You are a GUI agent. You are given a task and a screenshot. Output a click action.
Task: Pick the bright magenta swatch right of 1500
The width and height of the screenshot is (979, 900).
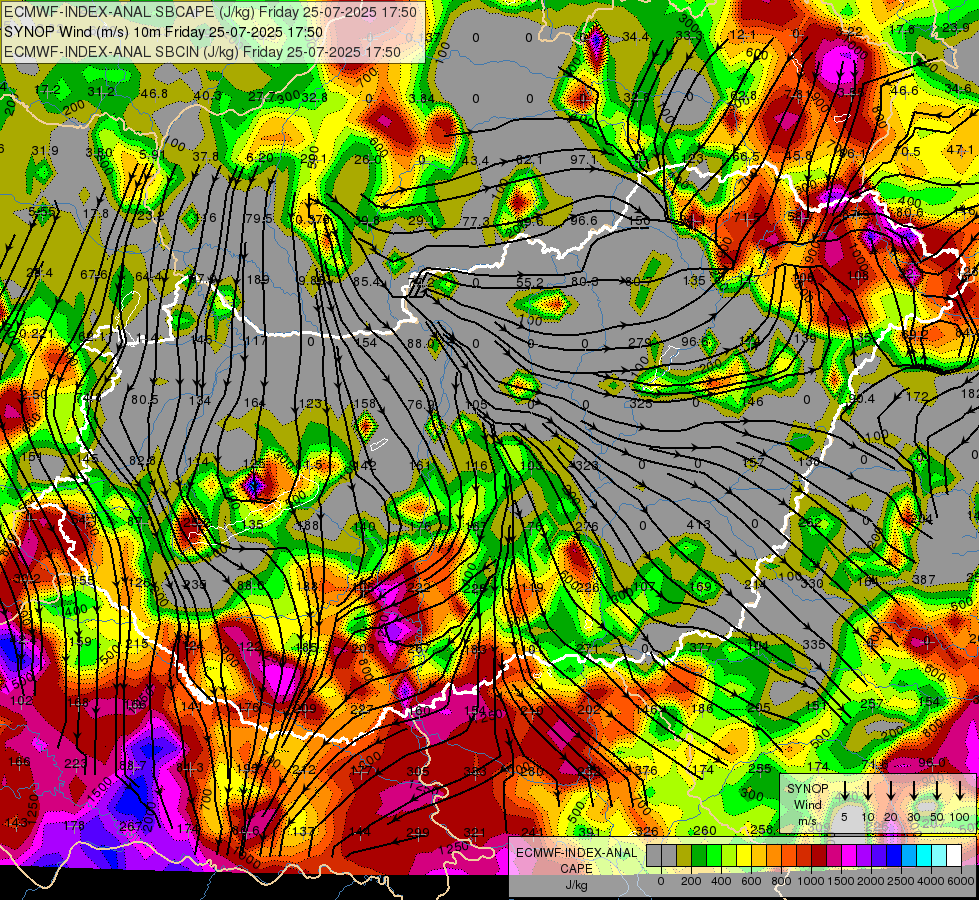[x=849, y=855]
